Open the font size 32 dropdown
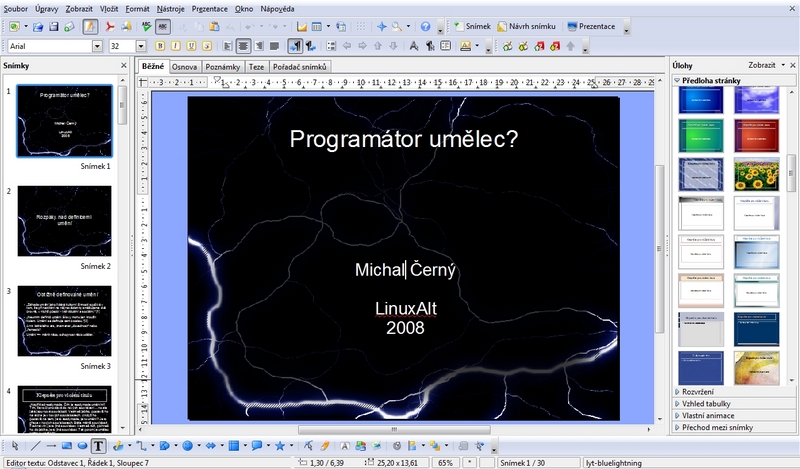The width and height of the screenshot is (800, 469). 141,46
